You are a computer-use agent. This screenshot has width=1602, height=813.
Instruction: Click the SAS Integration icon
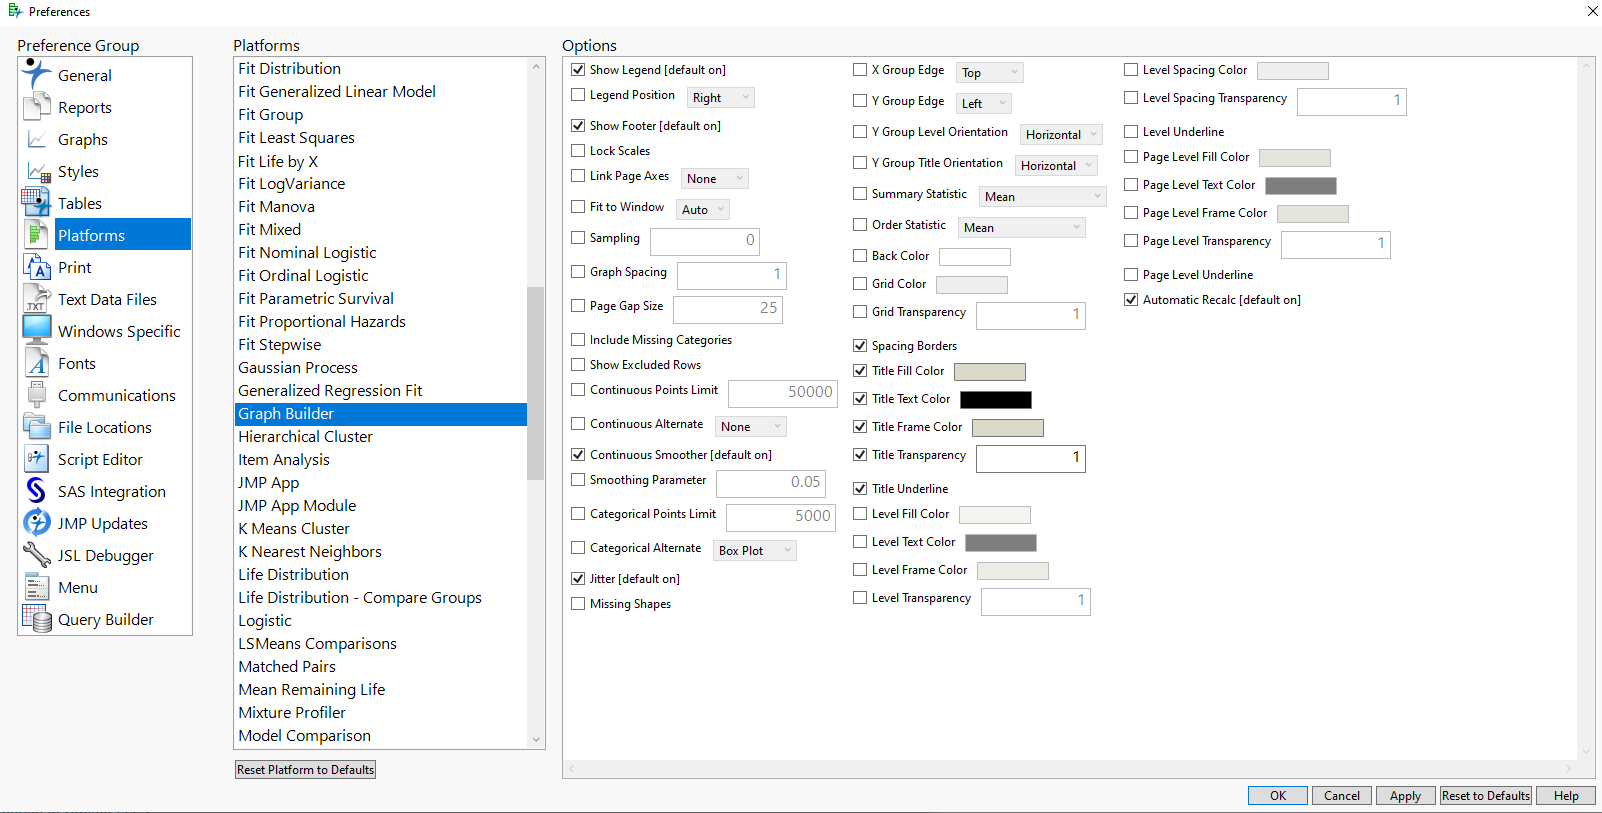37,491
